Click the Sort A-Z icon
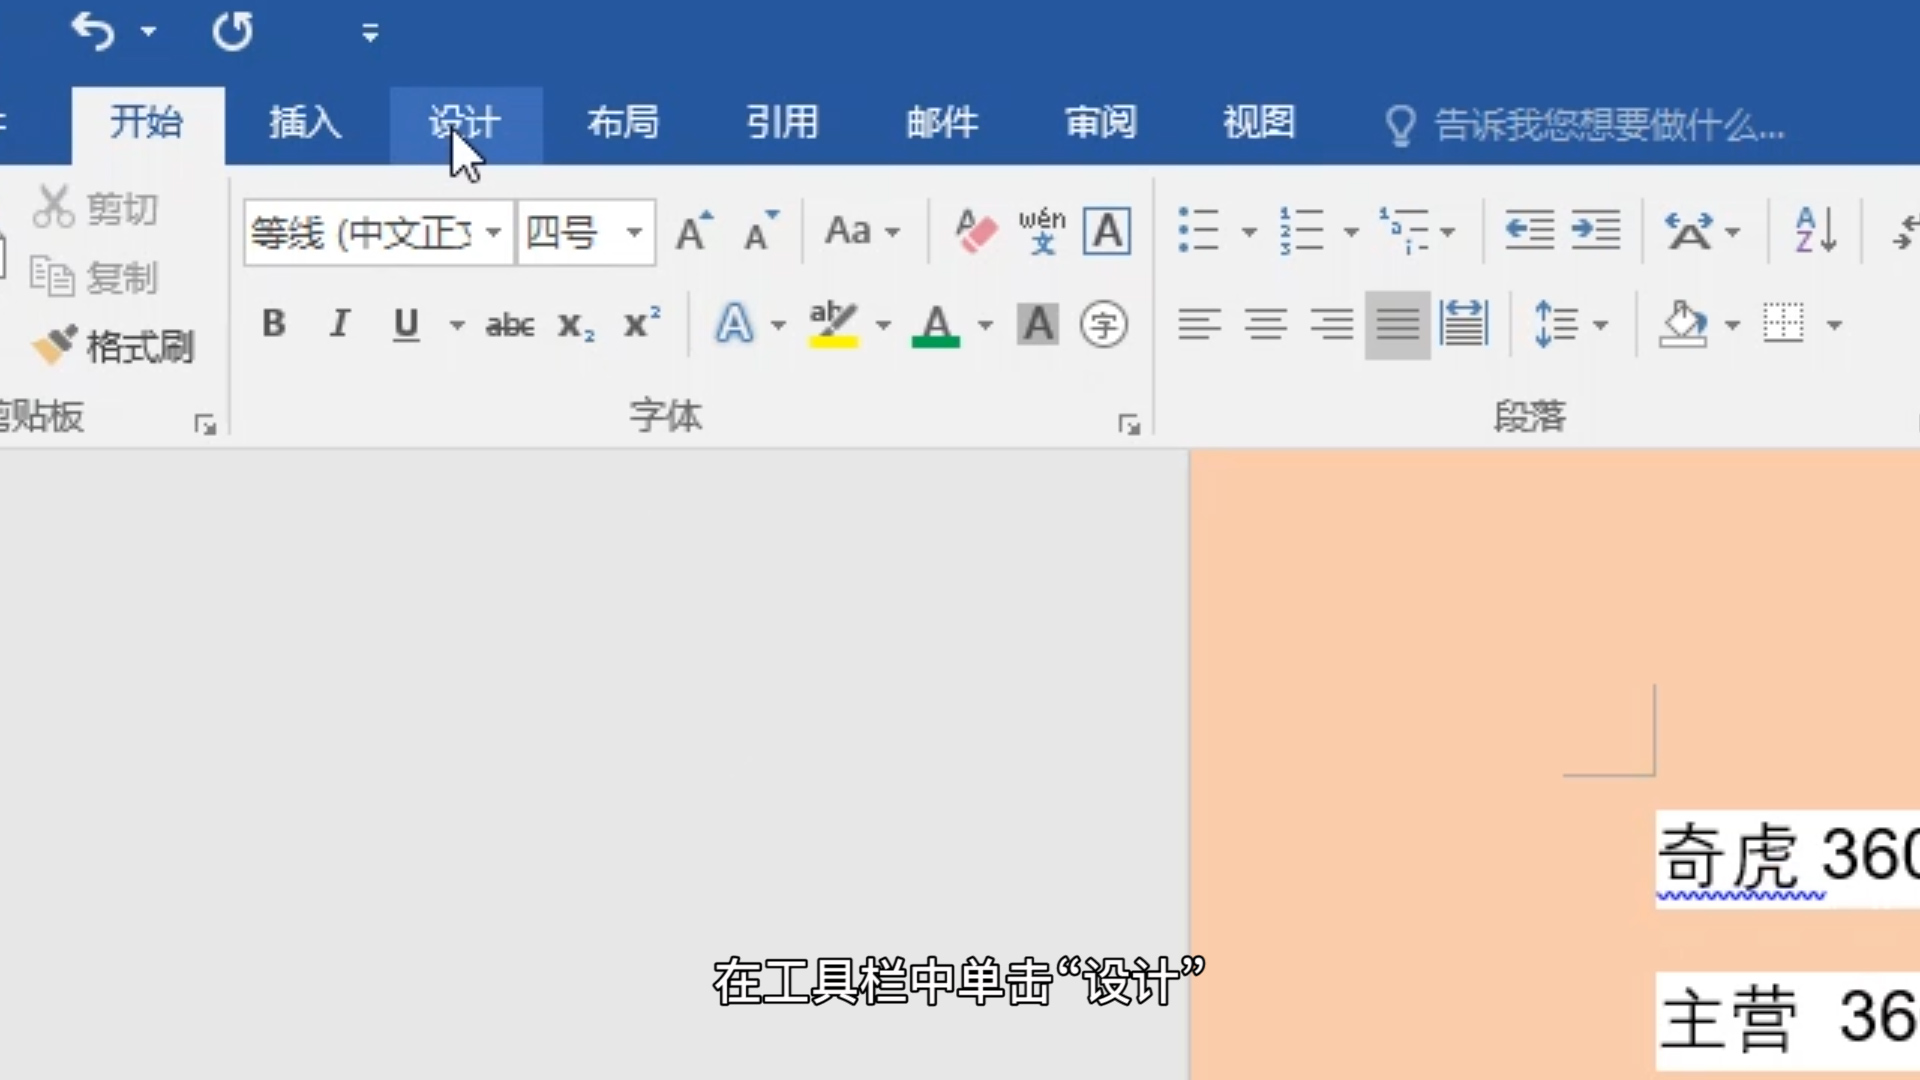The height and width of the screenshot is (1080, 1920). click(x=1815, y=231)
